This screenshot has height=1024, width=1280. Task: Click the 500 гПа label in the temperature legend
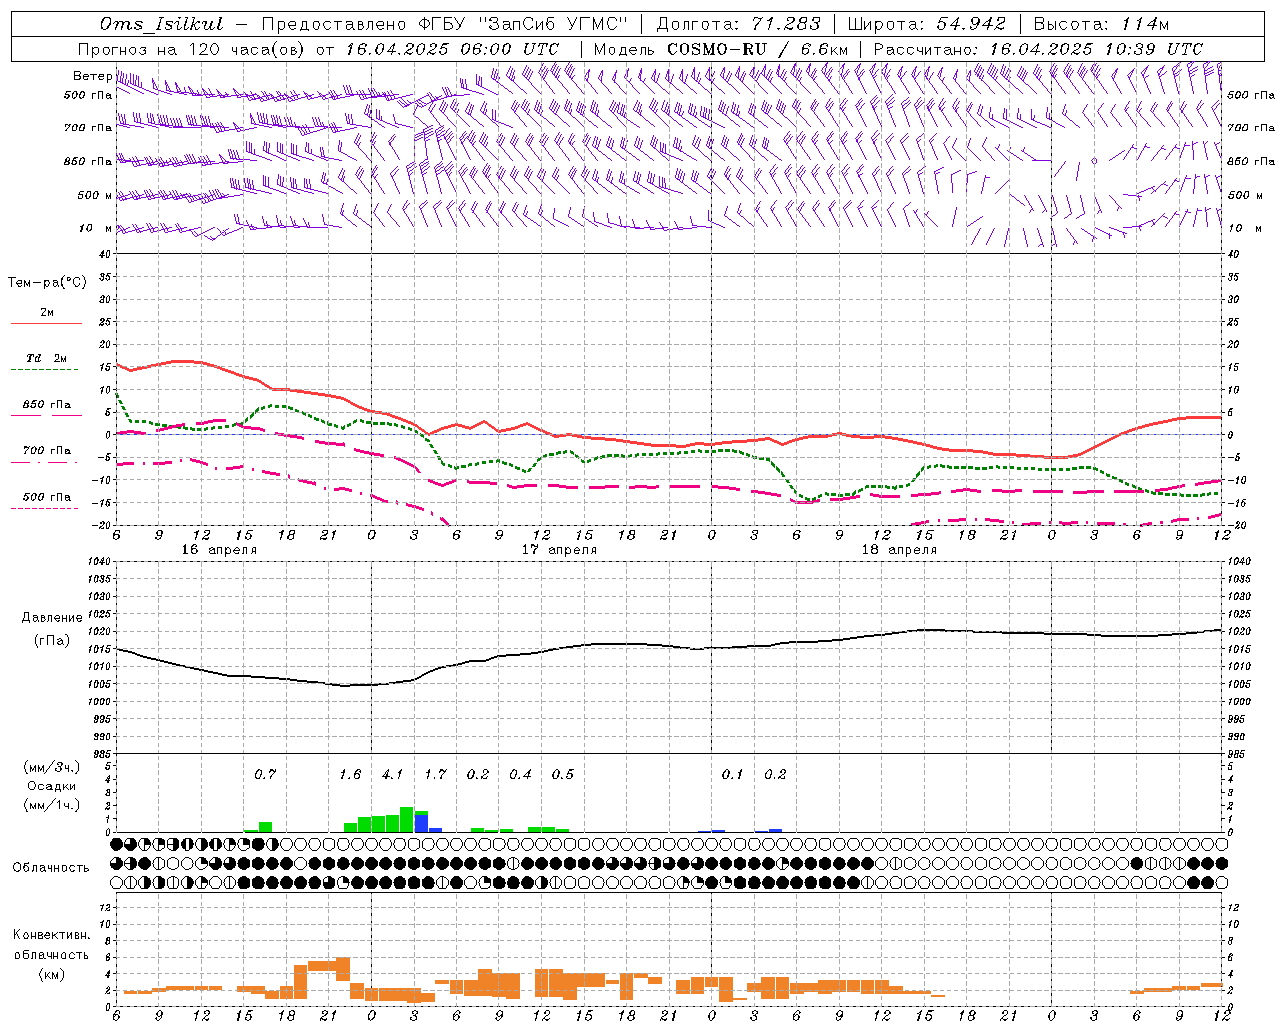point(46,497)
